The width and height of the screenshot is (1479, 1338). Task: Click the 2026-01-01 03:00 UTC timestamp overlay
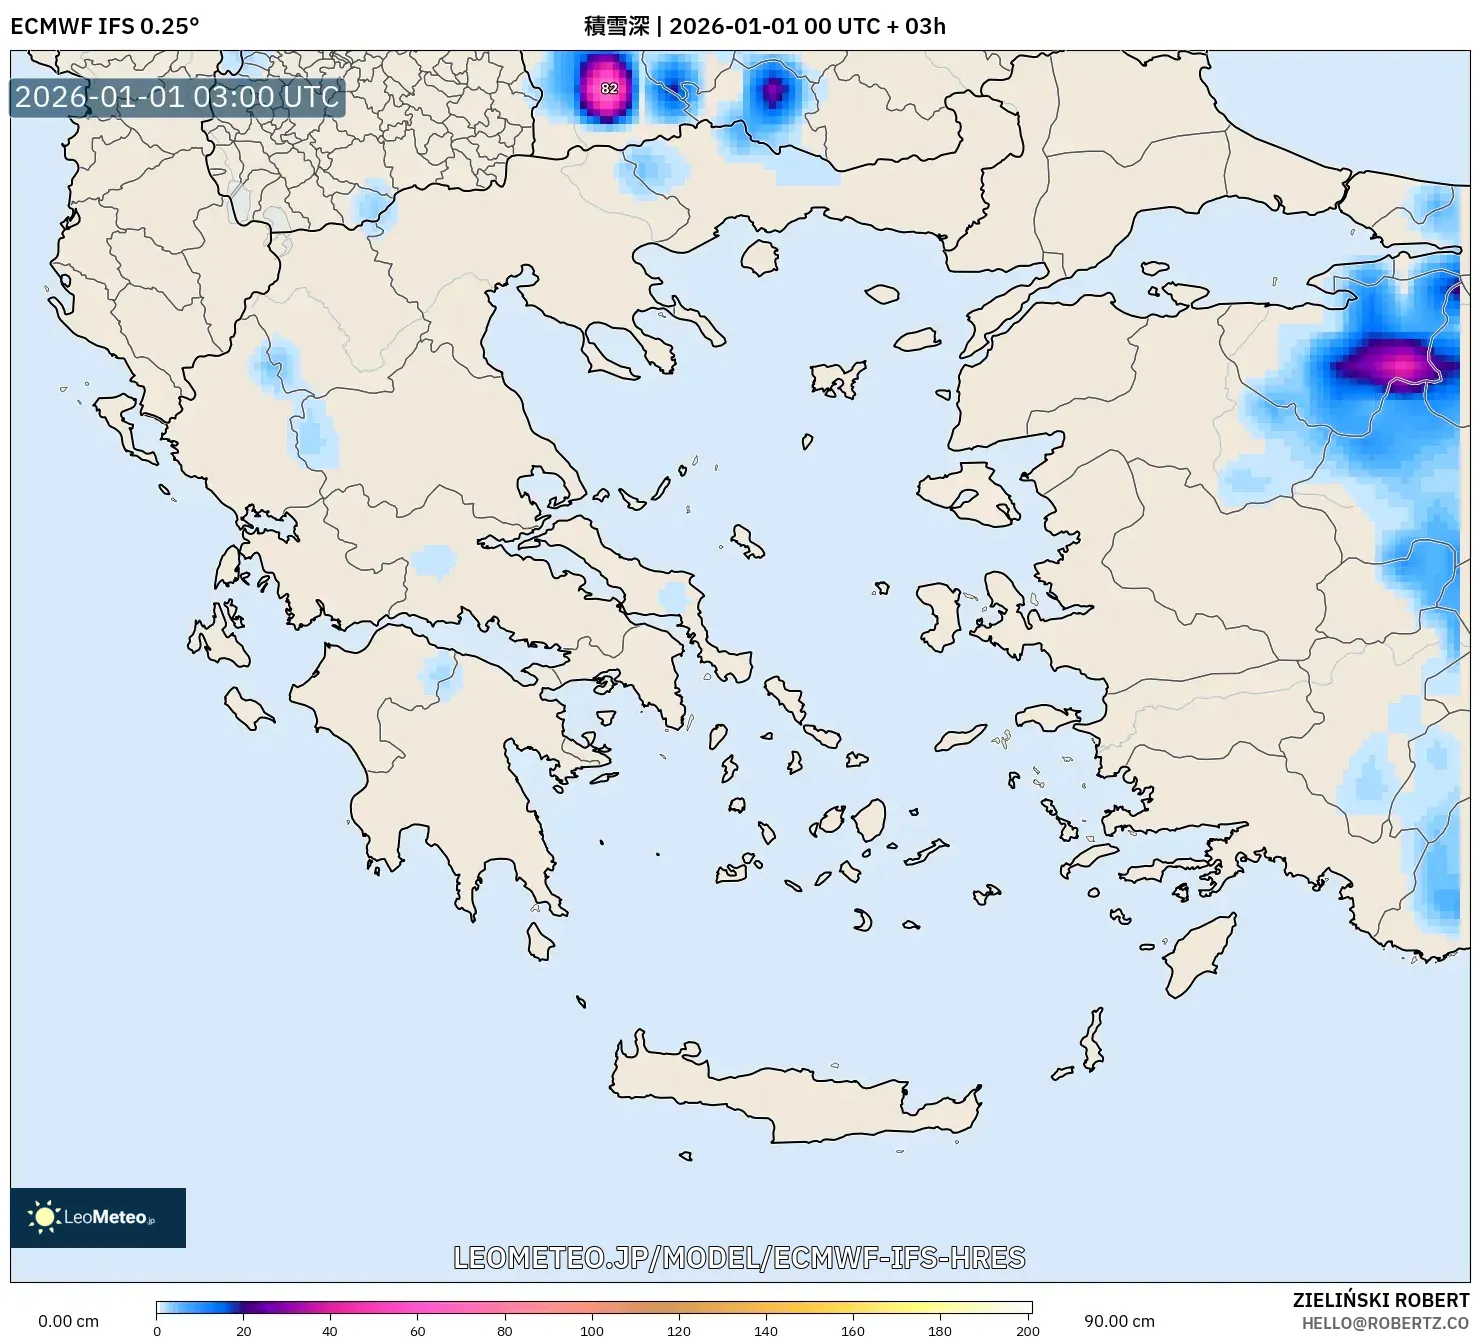(175, 98)
